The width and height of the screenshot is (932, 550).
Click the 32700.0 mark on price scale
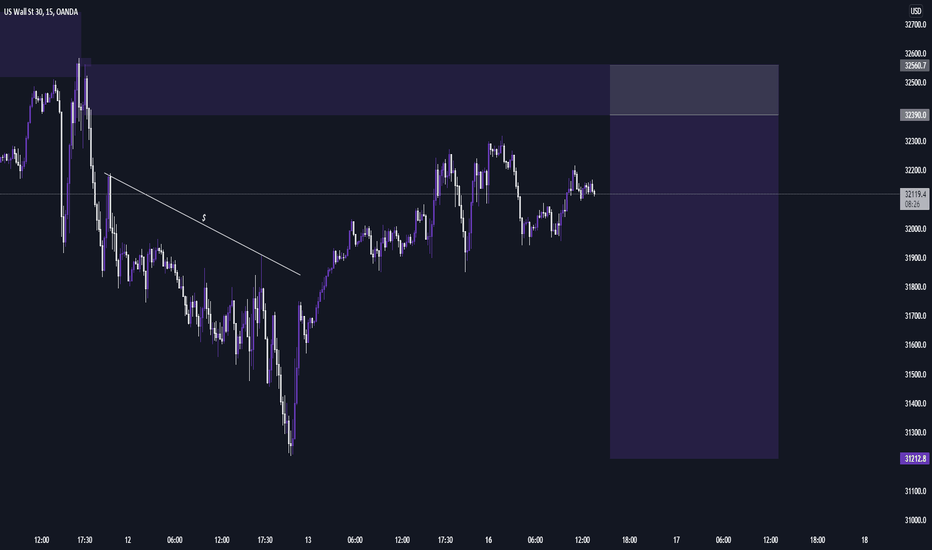click(915, 24)
